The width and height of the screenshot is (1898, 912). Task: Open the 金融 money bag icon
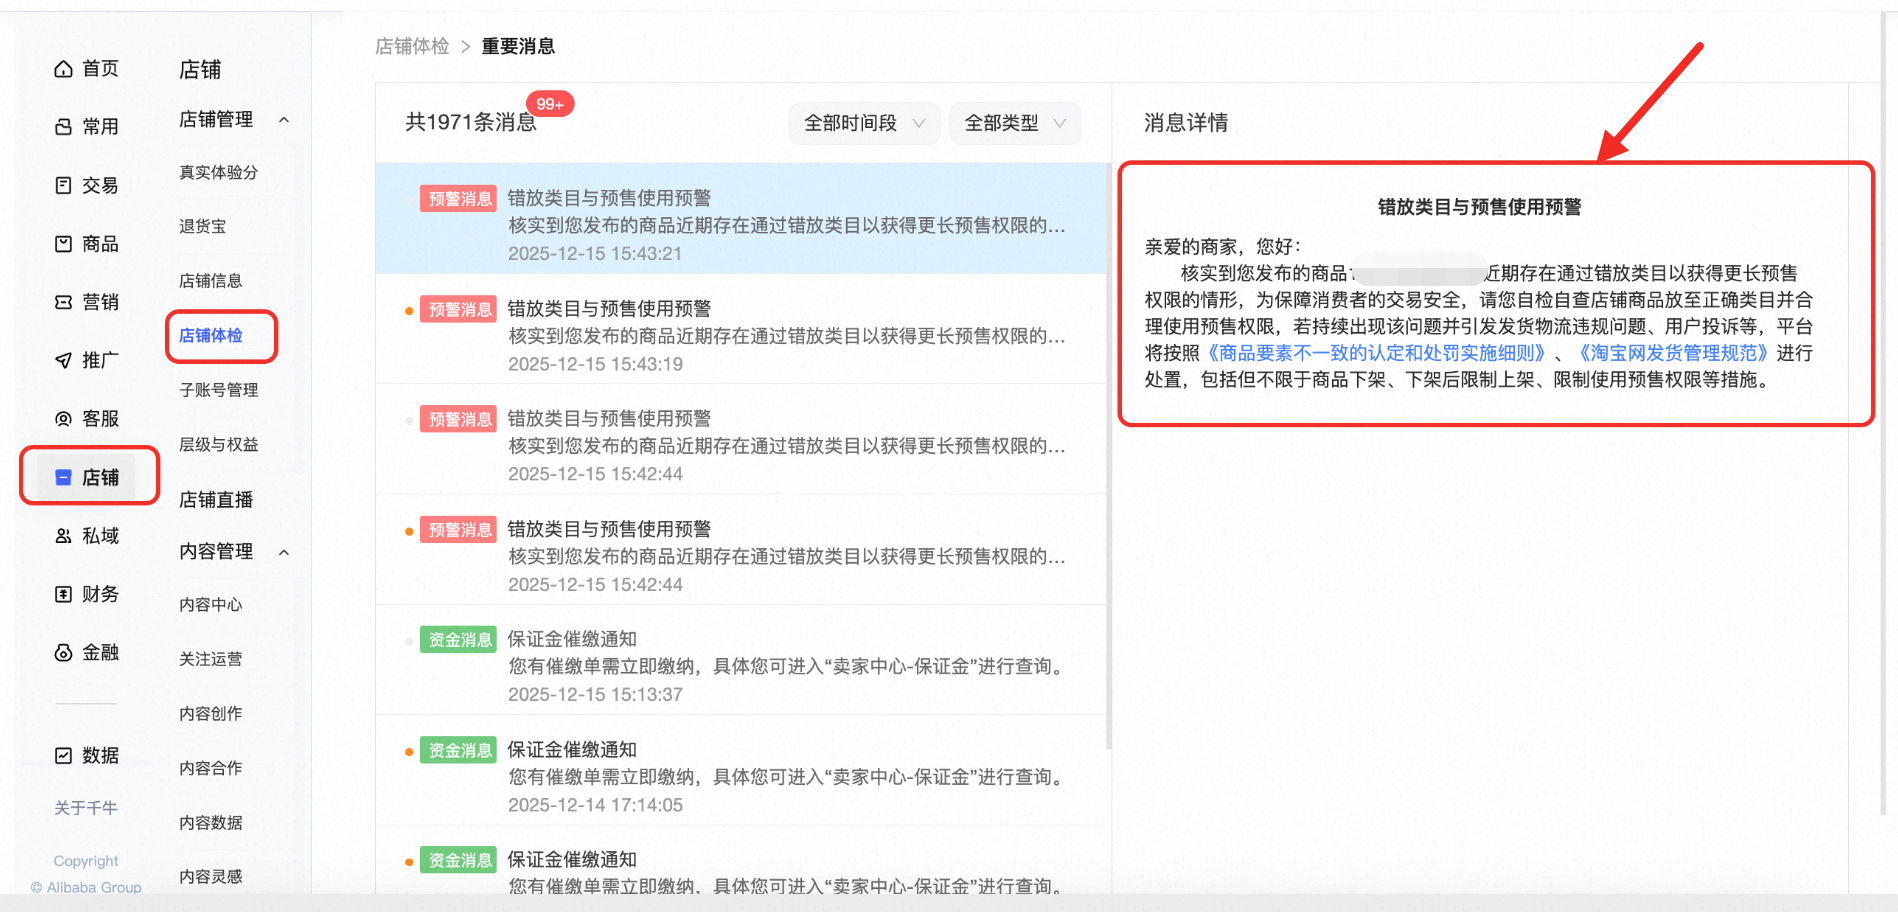[63, 652]
